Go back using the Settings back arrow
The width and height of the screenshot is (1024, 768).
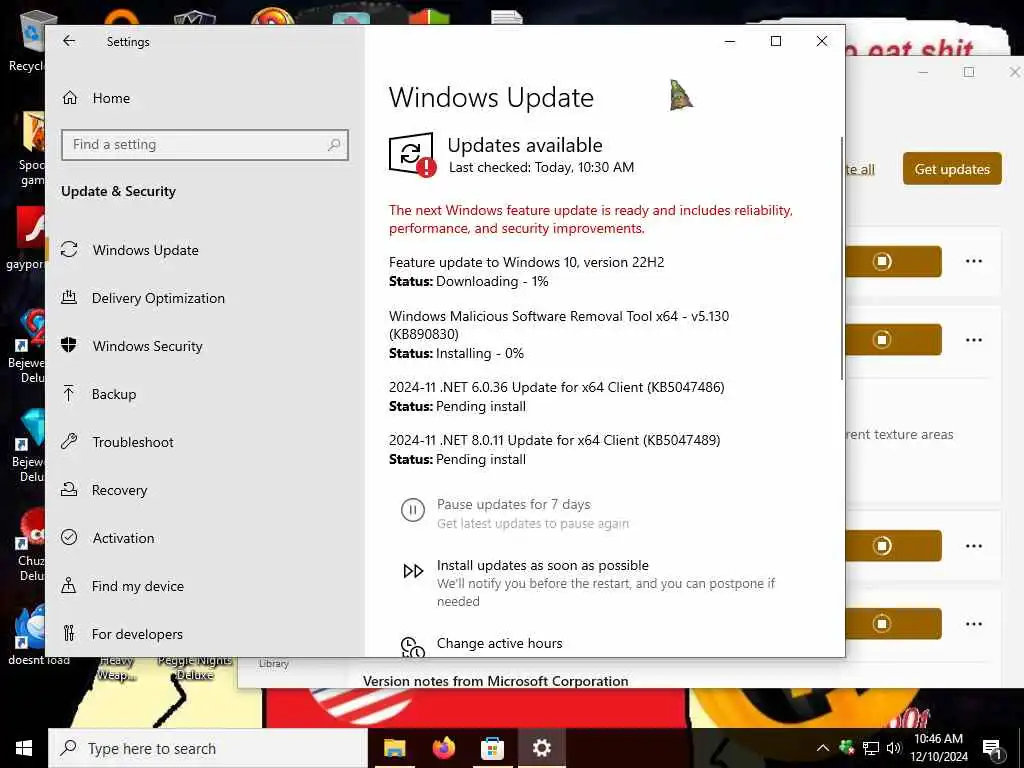[x=69, y=41]
